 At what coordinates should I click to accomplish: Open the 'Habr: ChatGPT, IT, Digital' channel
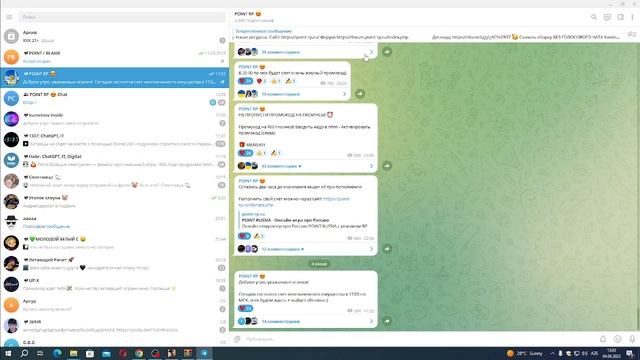pyautogui.click(x=115, y=160)
